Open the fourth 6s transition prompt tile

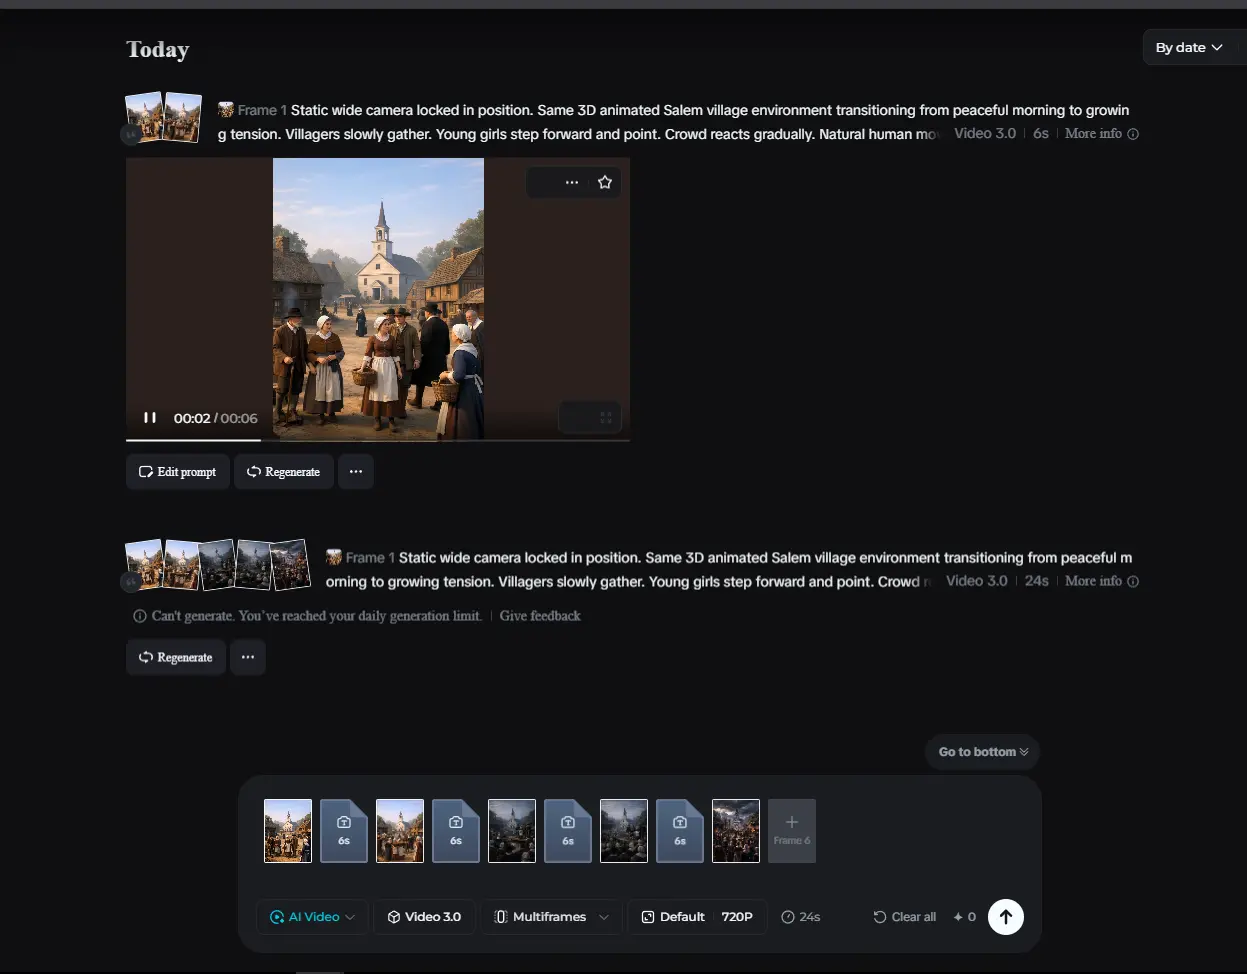680,830
